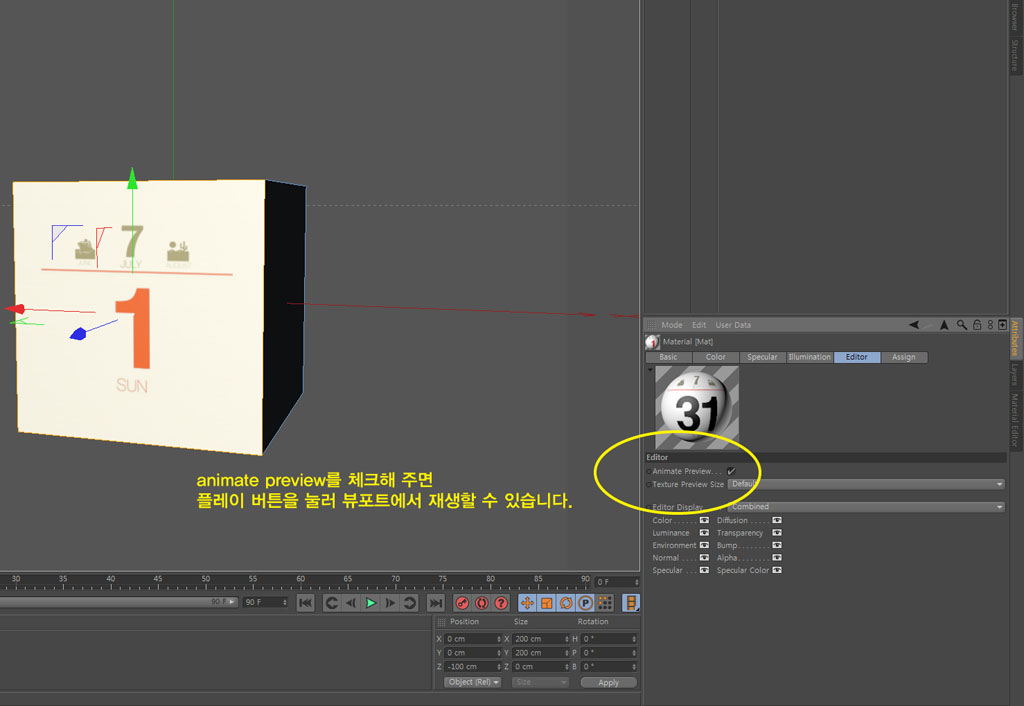Toggle the Transparency channel display checkbox

777,533
